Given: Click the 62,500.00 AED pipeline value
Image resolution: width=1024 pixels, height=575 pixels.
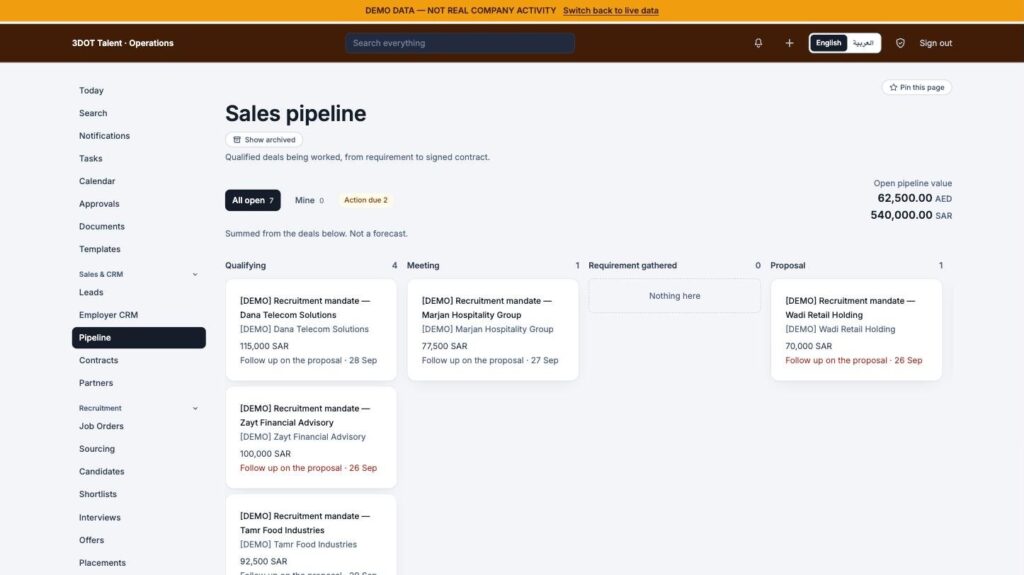Looking at the screenshot, I should 914,198.
